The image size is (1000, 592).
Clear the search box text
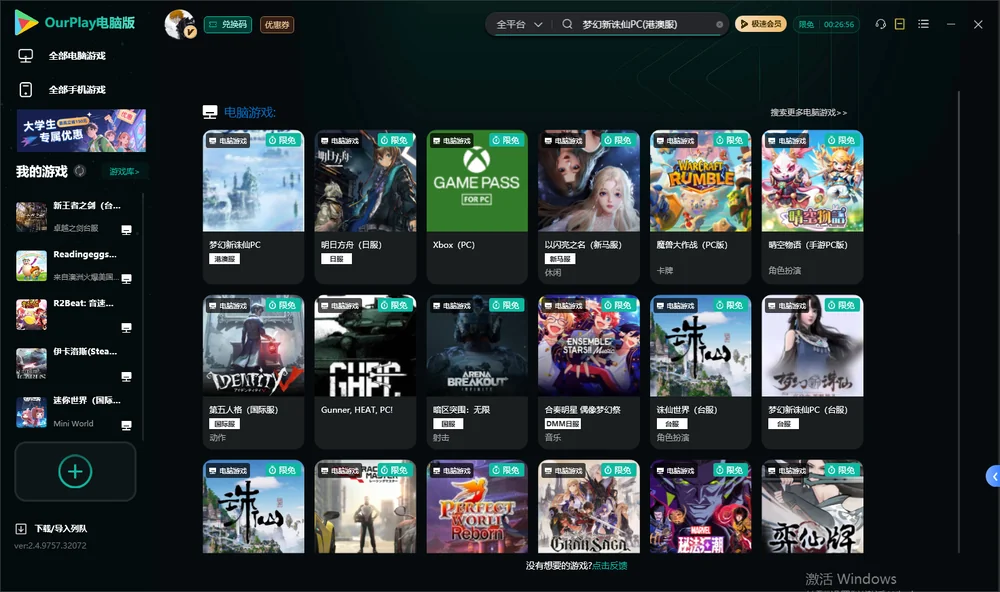pos(719,24)
